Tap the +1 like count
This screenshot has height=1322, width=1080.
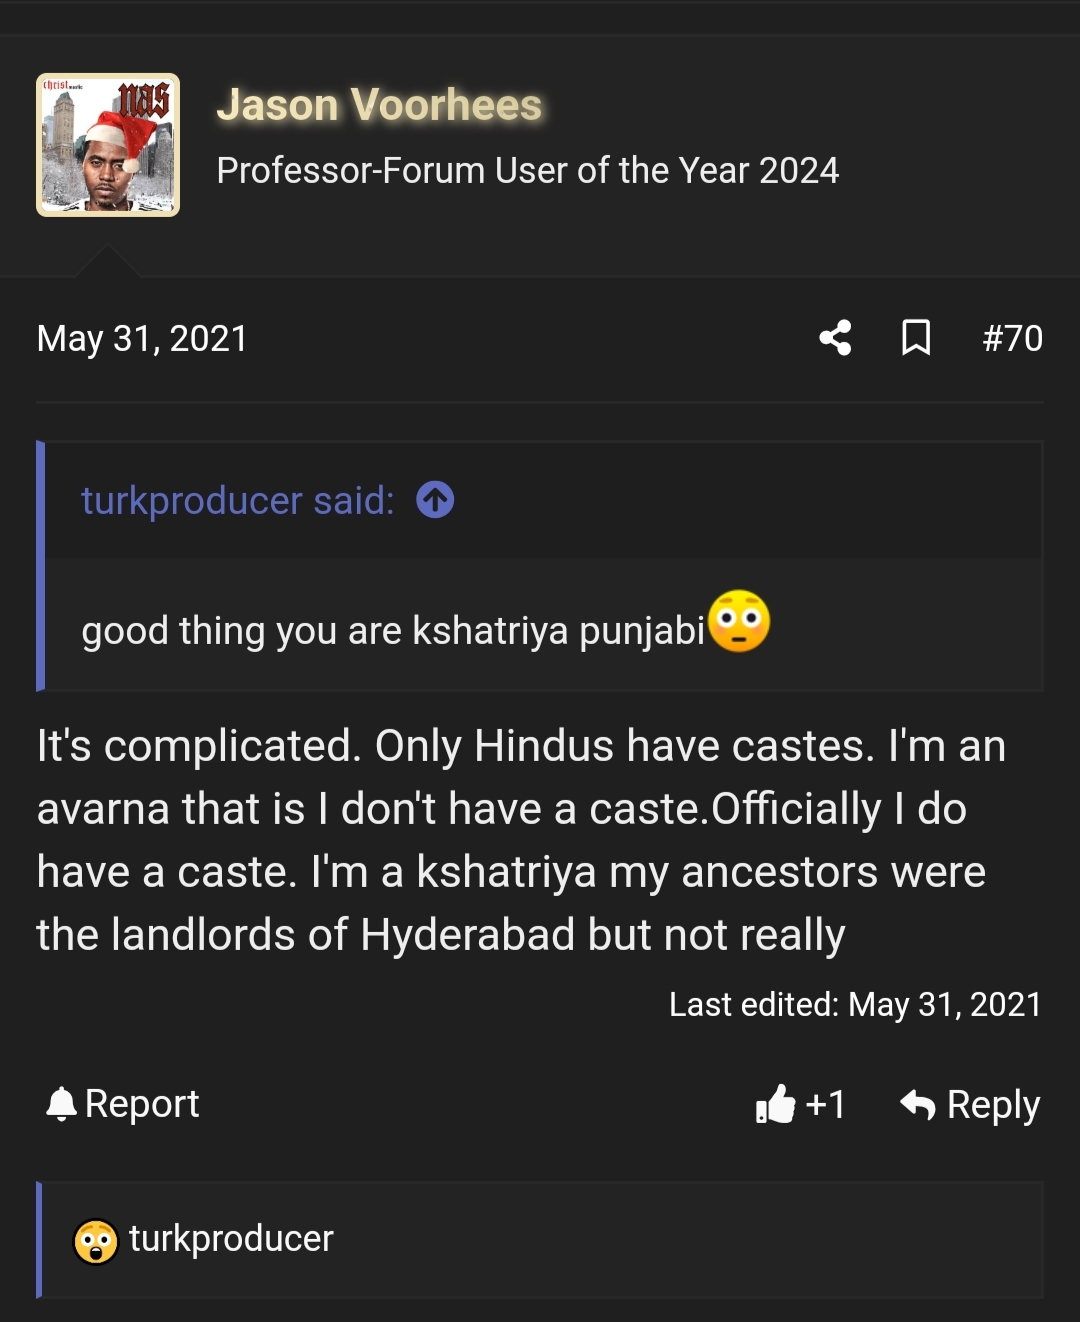pos(826,1105)
